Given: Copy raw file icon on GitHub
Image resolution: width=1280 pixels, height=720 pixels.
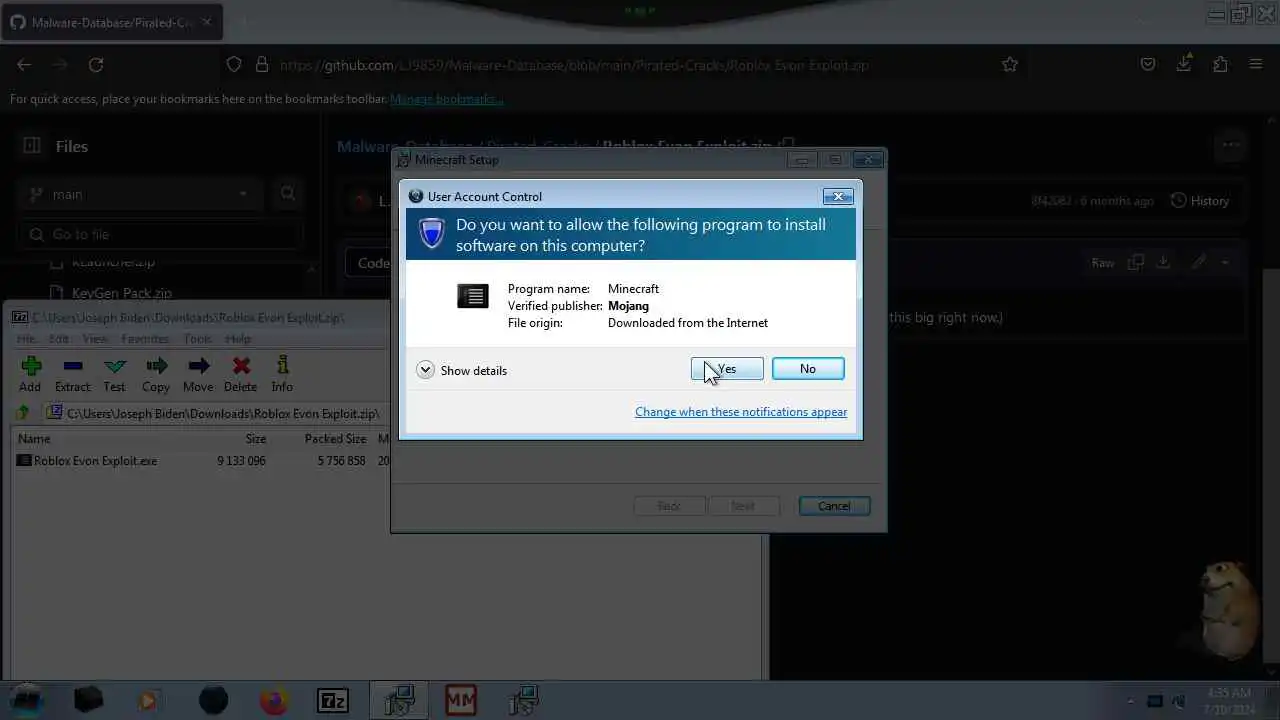Looking at the screenshot, I should click(1136, 263).
